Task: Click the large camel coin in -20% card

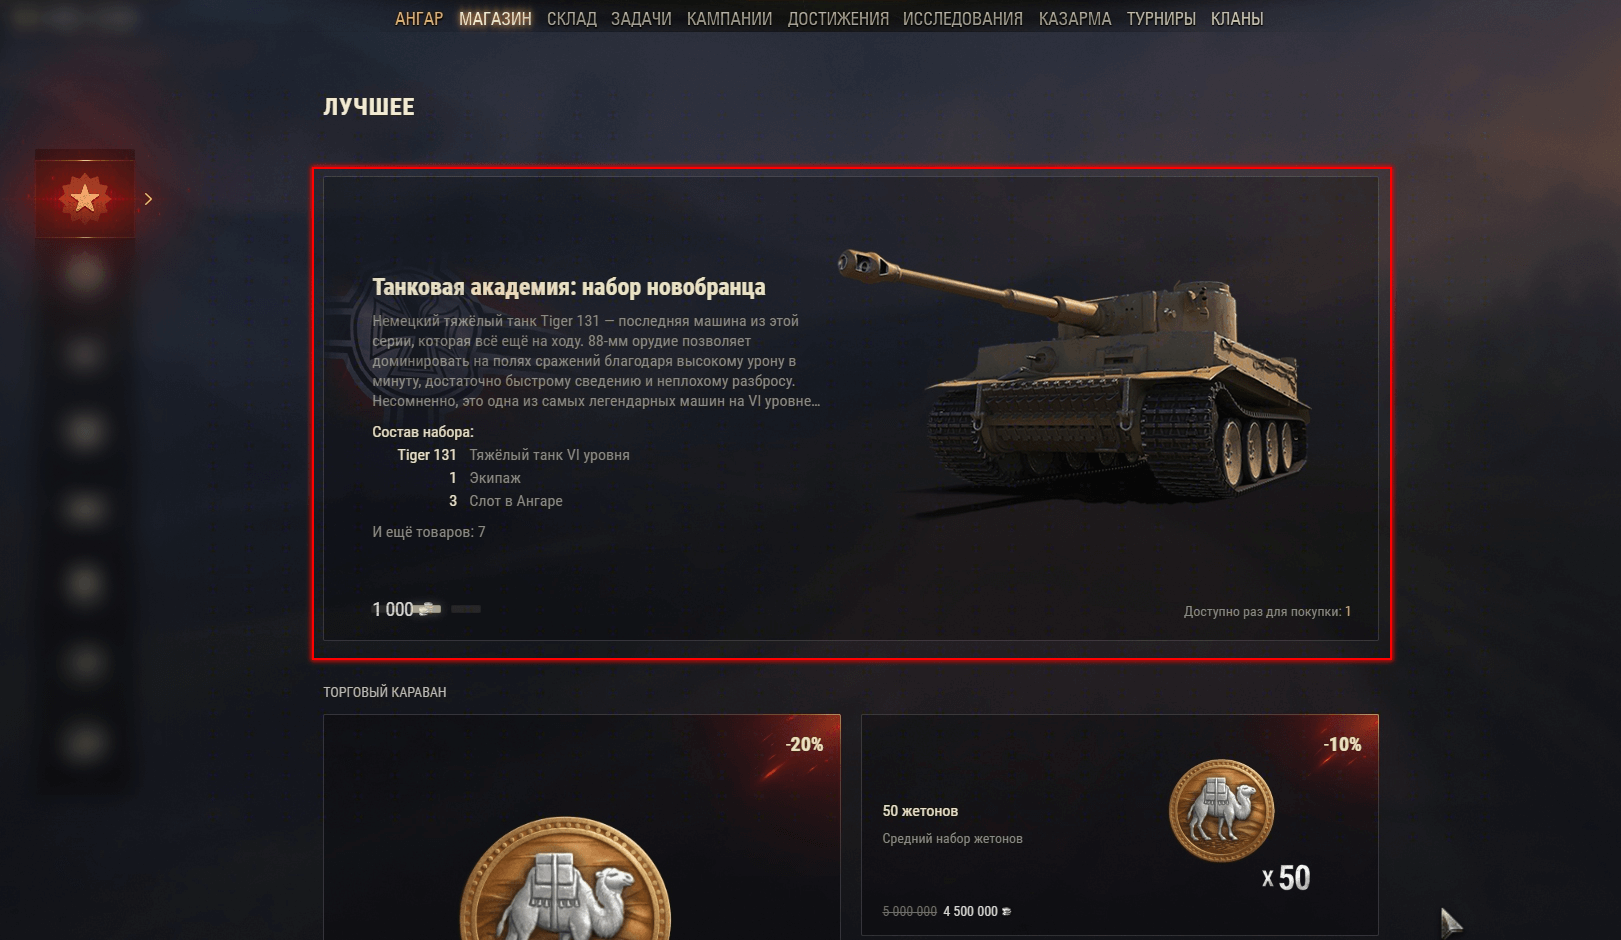Action: (565, 880)
